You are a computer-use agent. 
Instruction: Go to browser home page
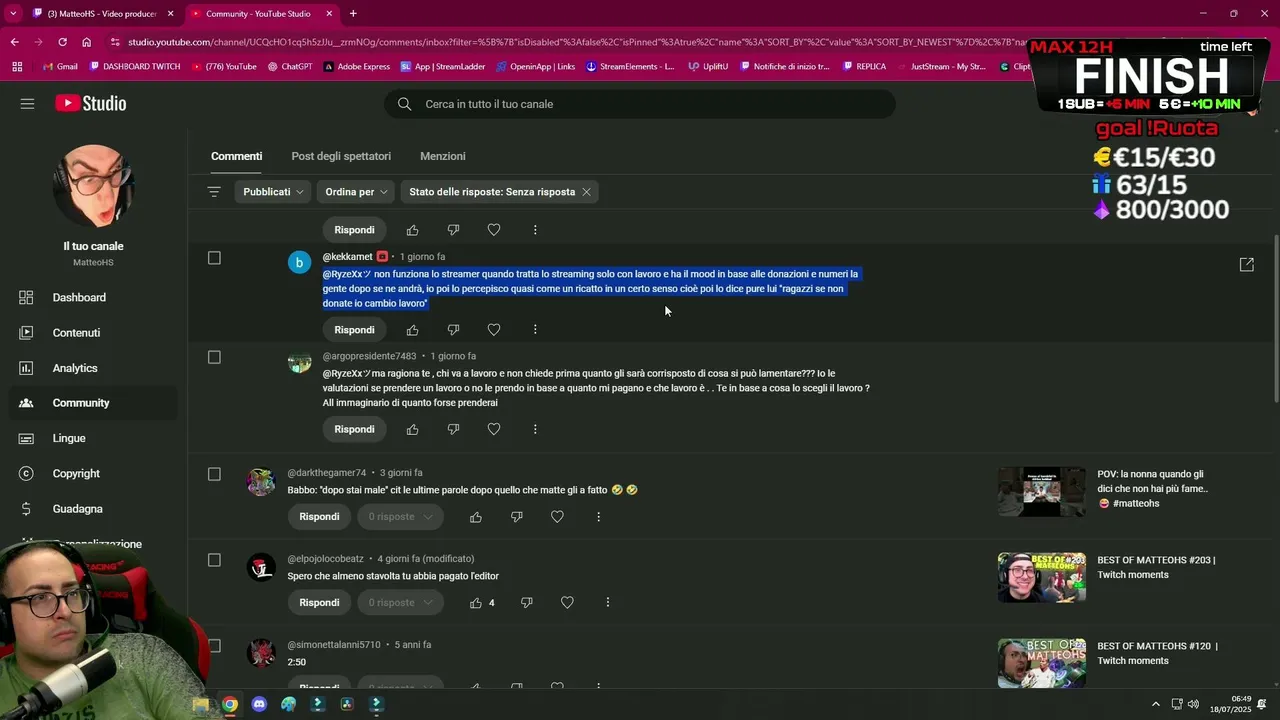coord(87,42)
